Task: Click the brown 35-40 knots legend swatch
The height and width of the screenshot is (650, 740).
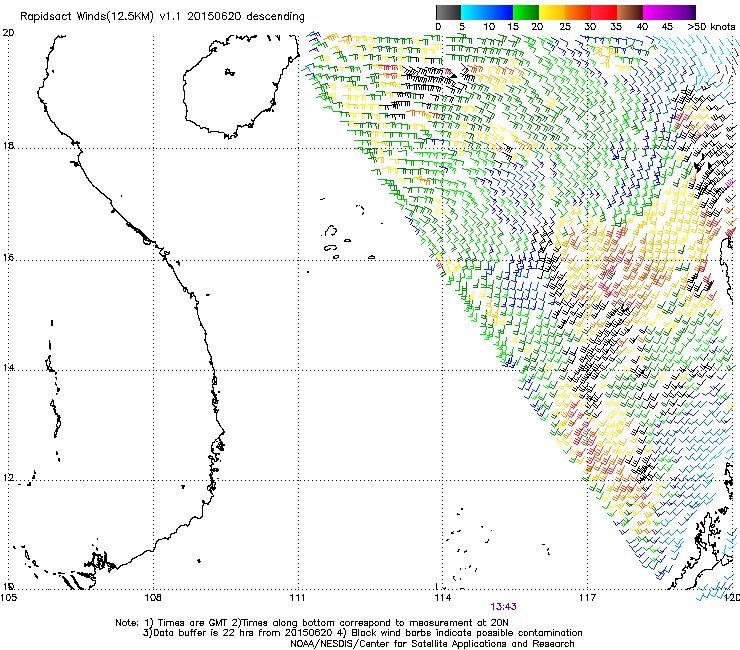Action: click(630, 12)
